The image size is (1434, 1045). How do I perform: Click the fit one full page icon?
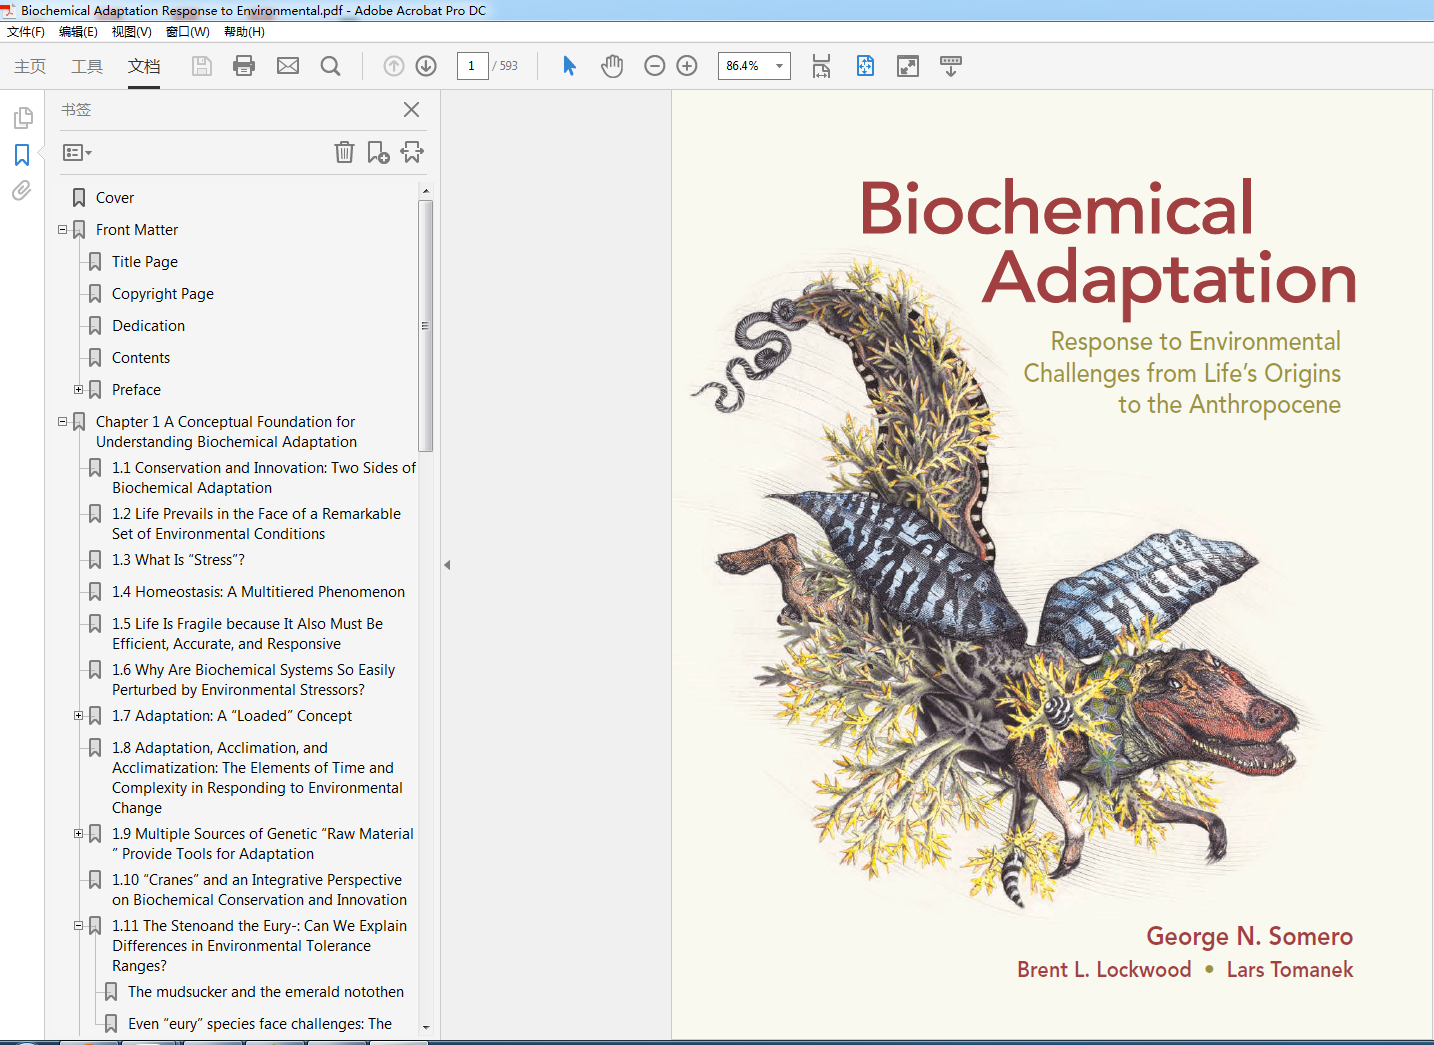coord(865,66)
